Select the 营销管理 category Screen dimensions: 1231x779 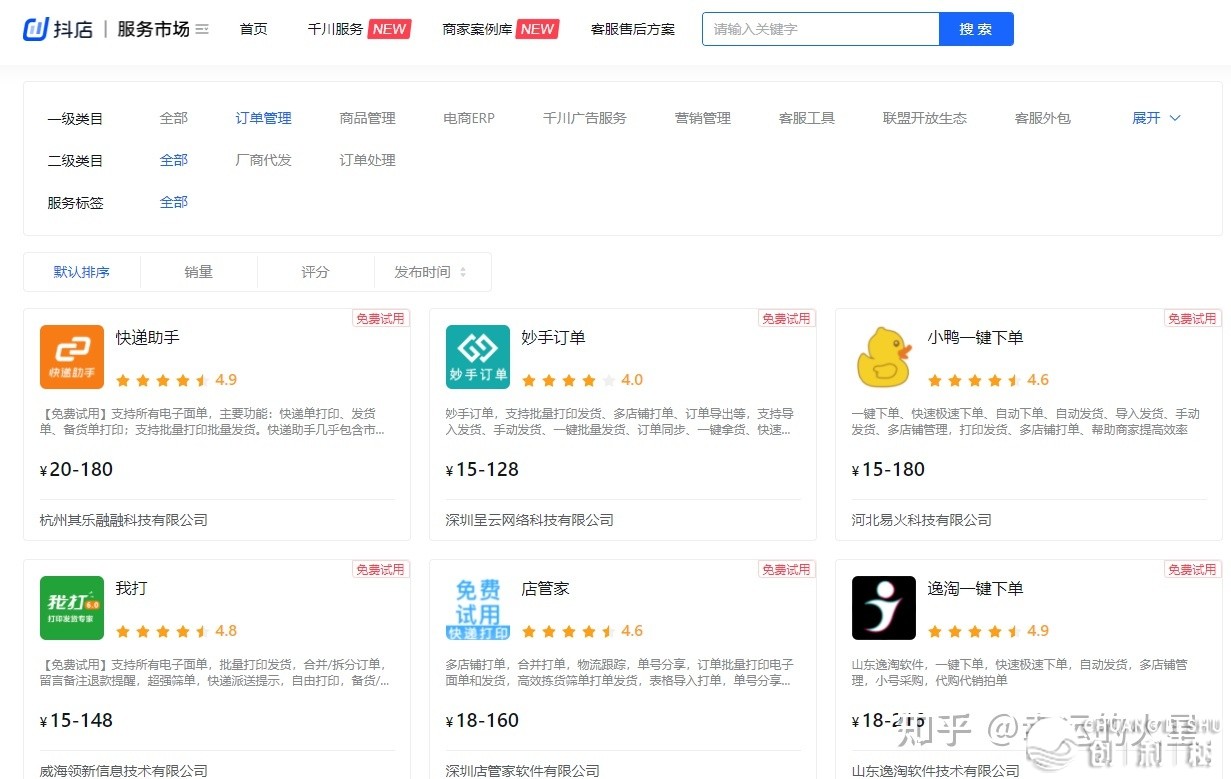(703, 118)
